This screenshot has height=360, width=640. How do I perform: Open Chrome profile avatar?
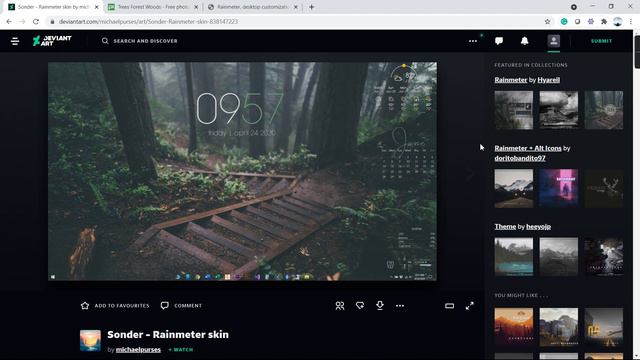[618, 22]
